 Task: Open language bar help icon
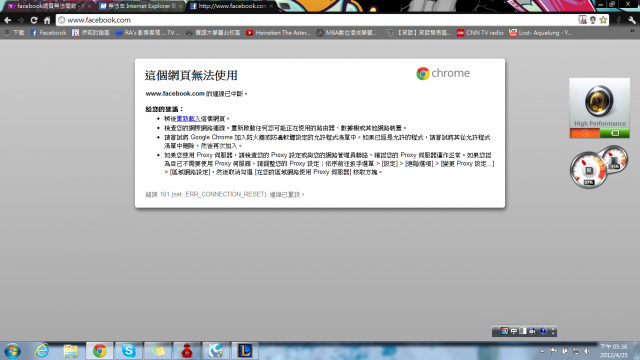pyautogui.click(x=543, y=331)
